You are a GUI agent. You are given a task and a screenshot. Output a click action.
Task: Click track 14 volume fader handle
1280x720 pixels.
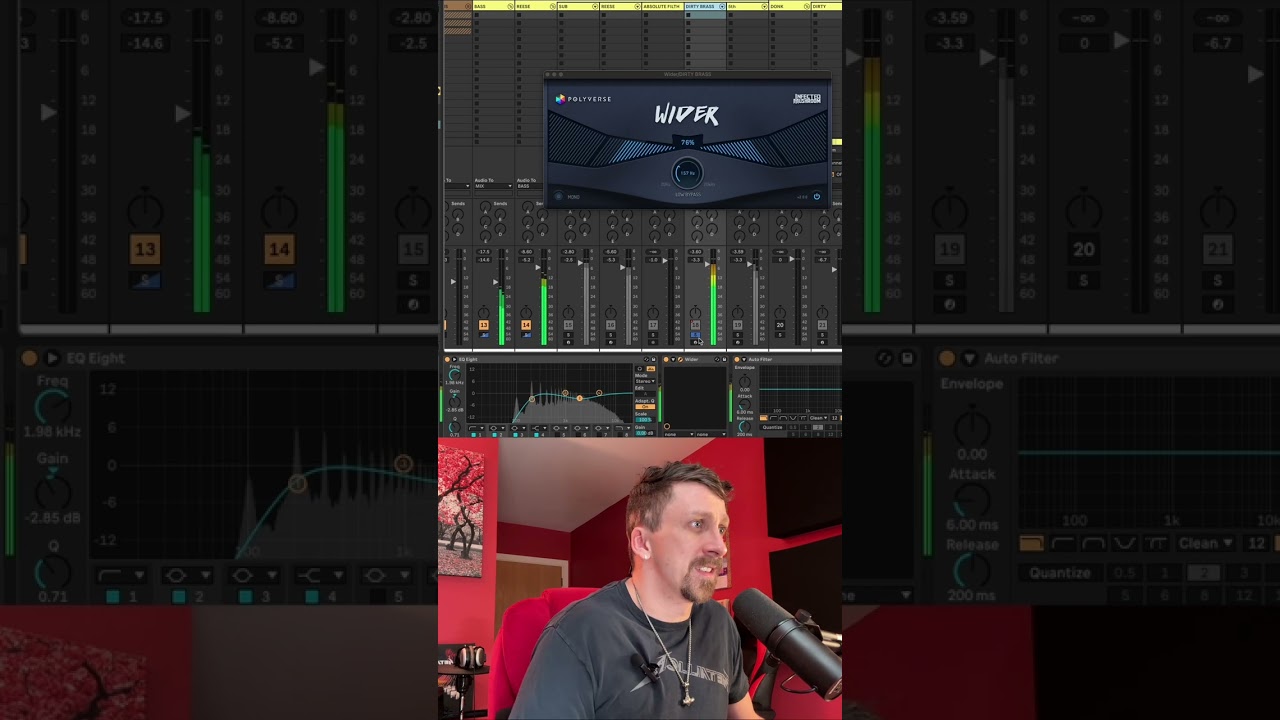click(538, 267)
